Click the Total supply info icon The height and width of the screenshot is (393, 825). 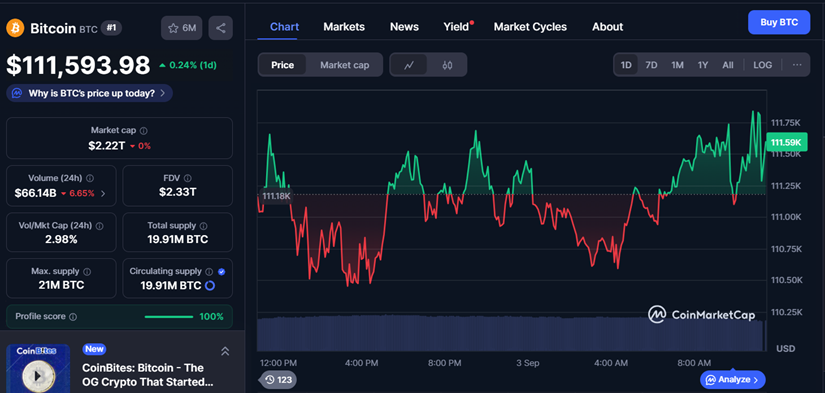(204, 226)
